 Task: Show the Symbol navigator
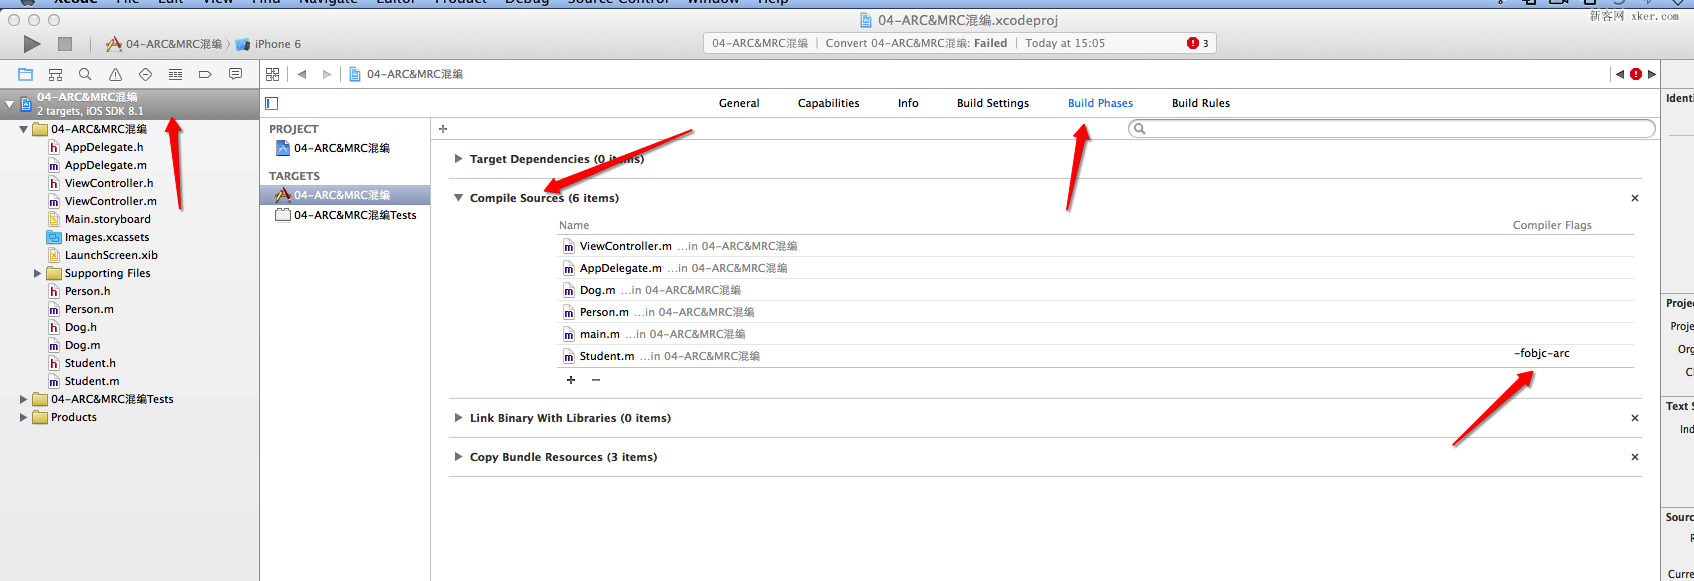56,74
